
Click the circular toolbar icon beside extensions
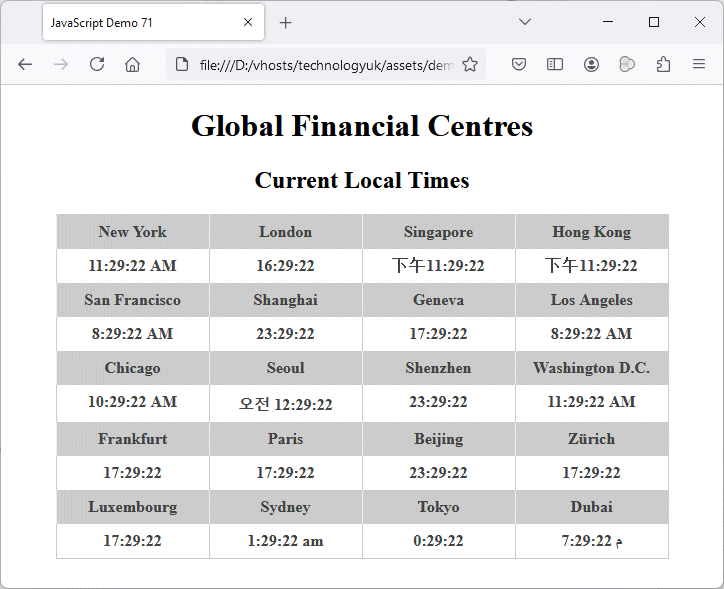[x=627, y=64]
